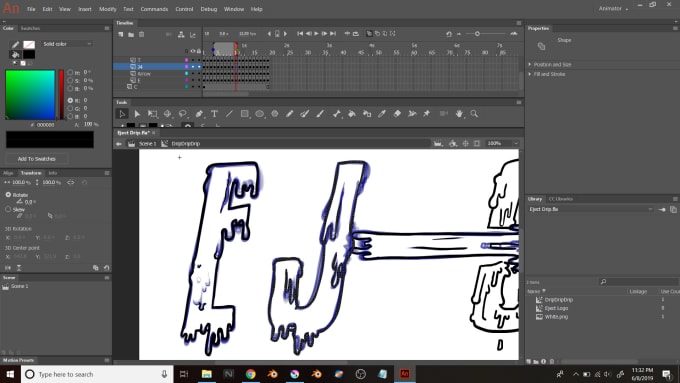
Task: Select the H hue radio button
Action: pyautogui.click(x=70, y=72)
